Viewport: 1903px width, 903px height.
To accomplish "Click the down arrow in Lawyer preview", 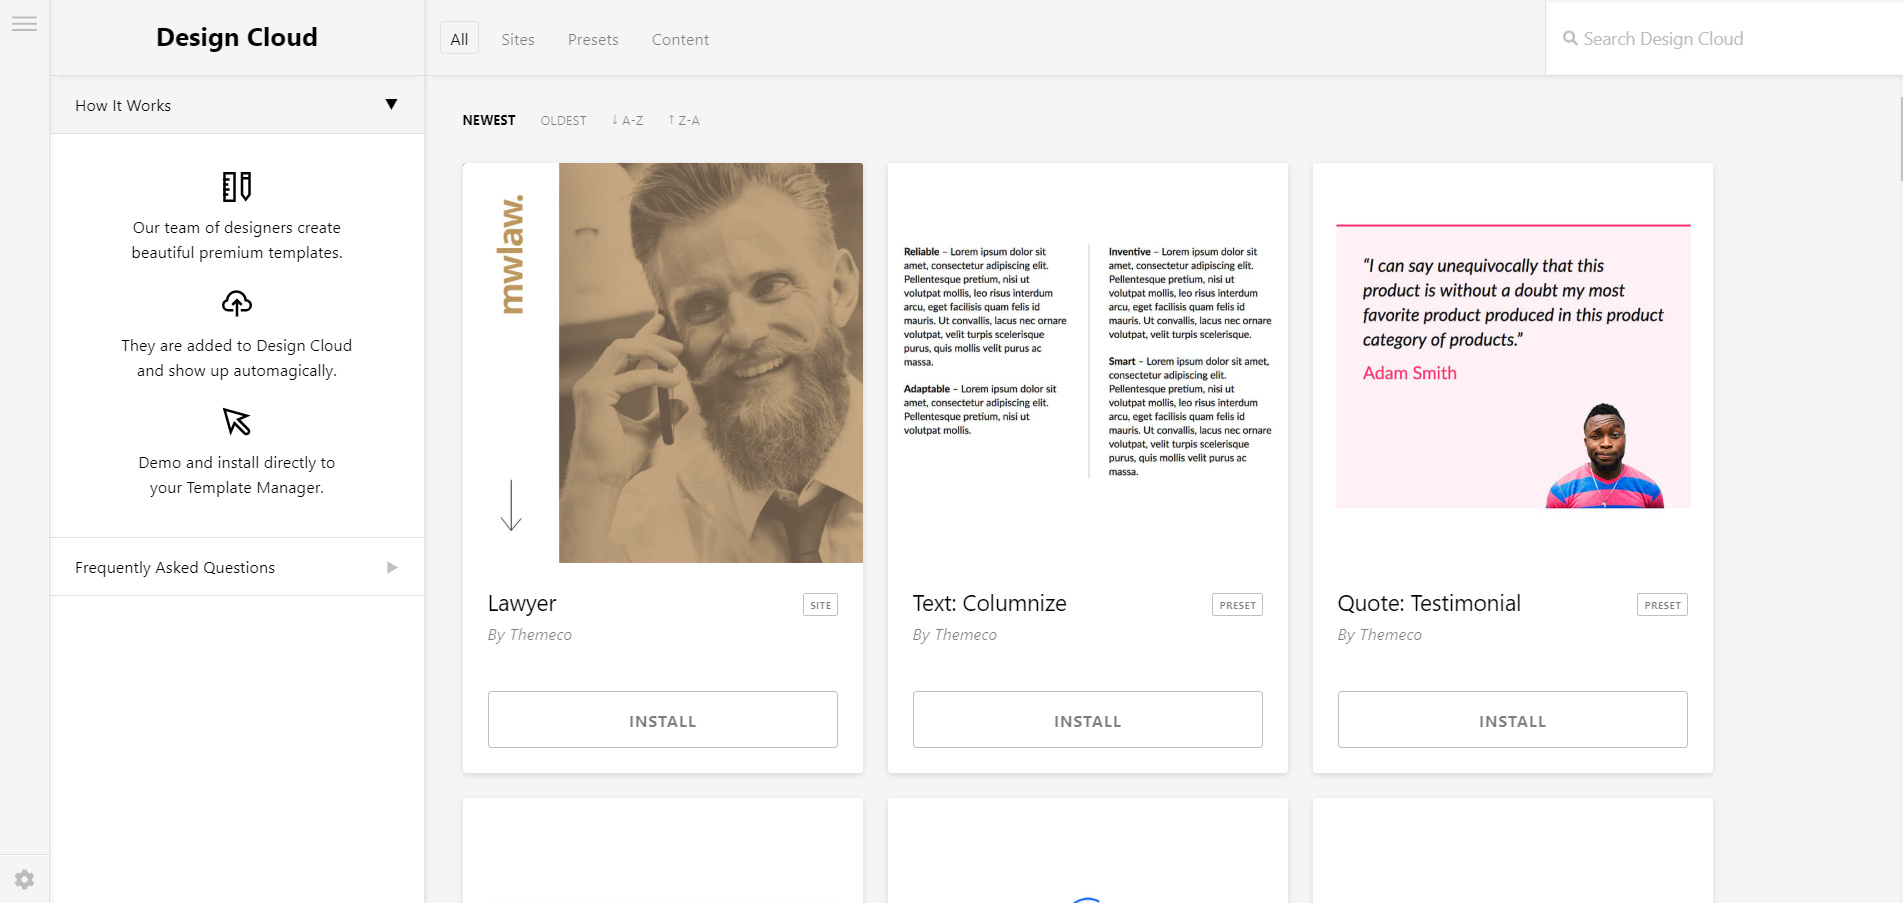I will [x=511, y=505].
